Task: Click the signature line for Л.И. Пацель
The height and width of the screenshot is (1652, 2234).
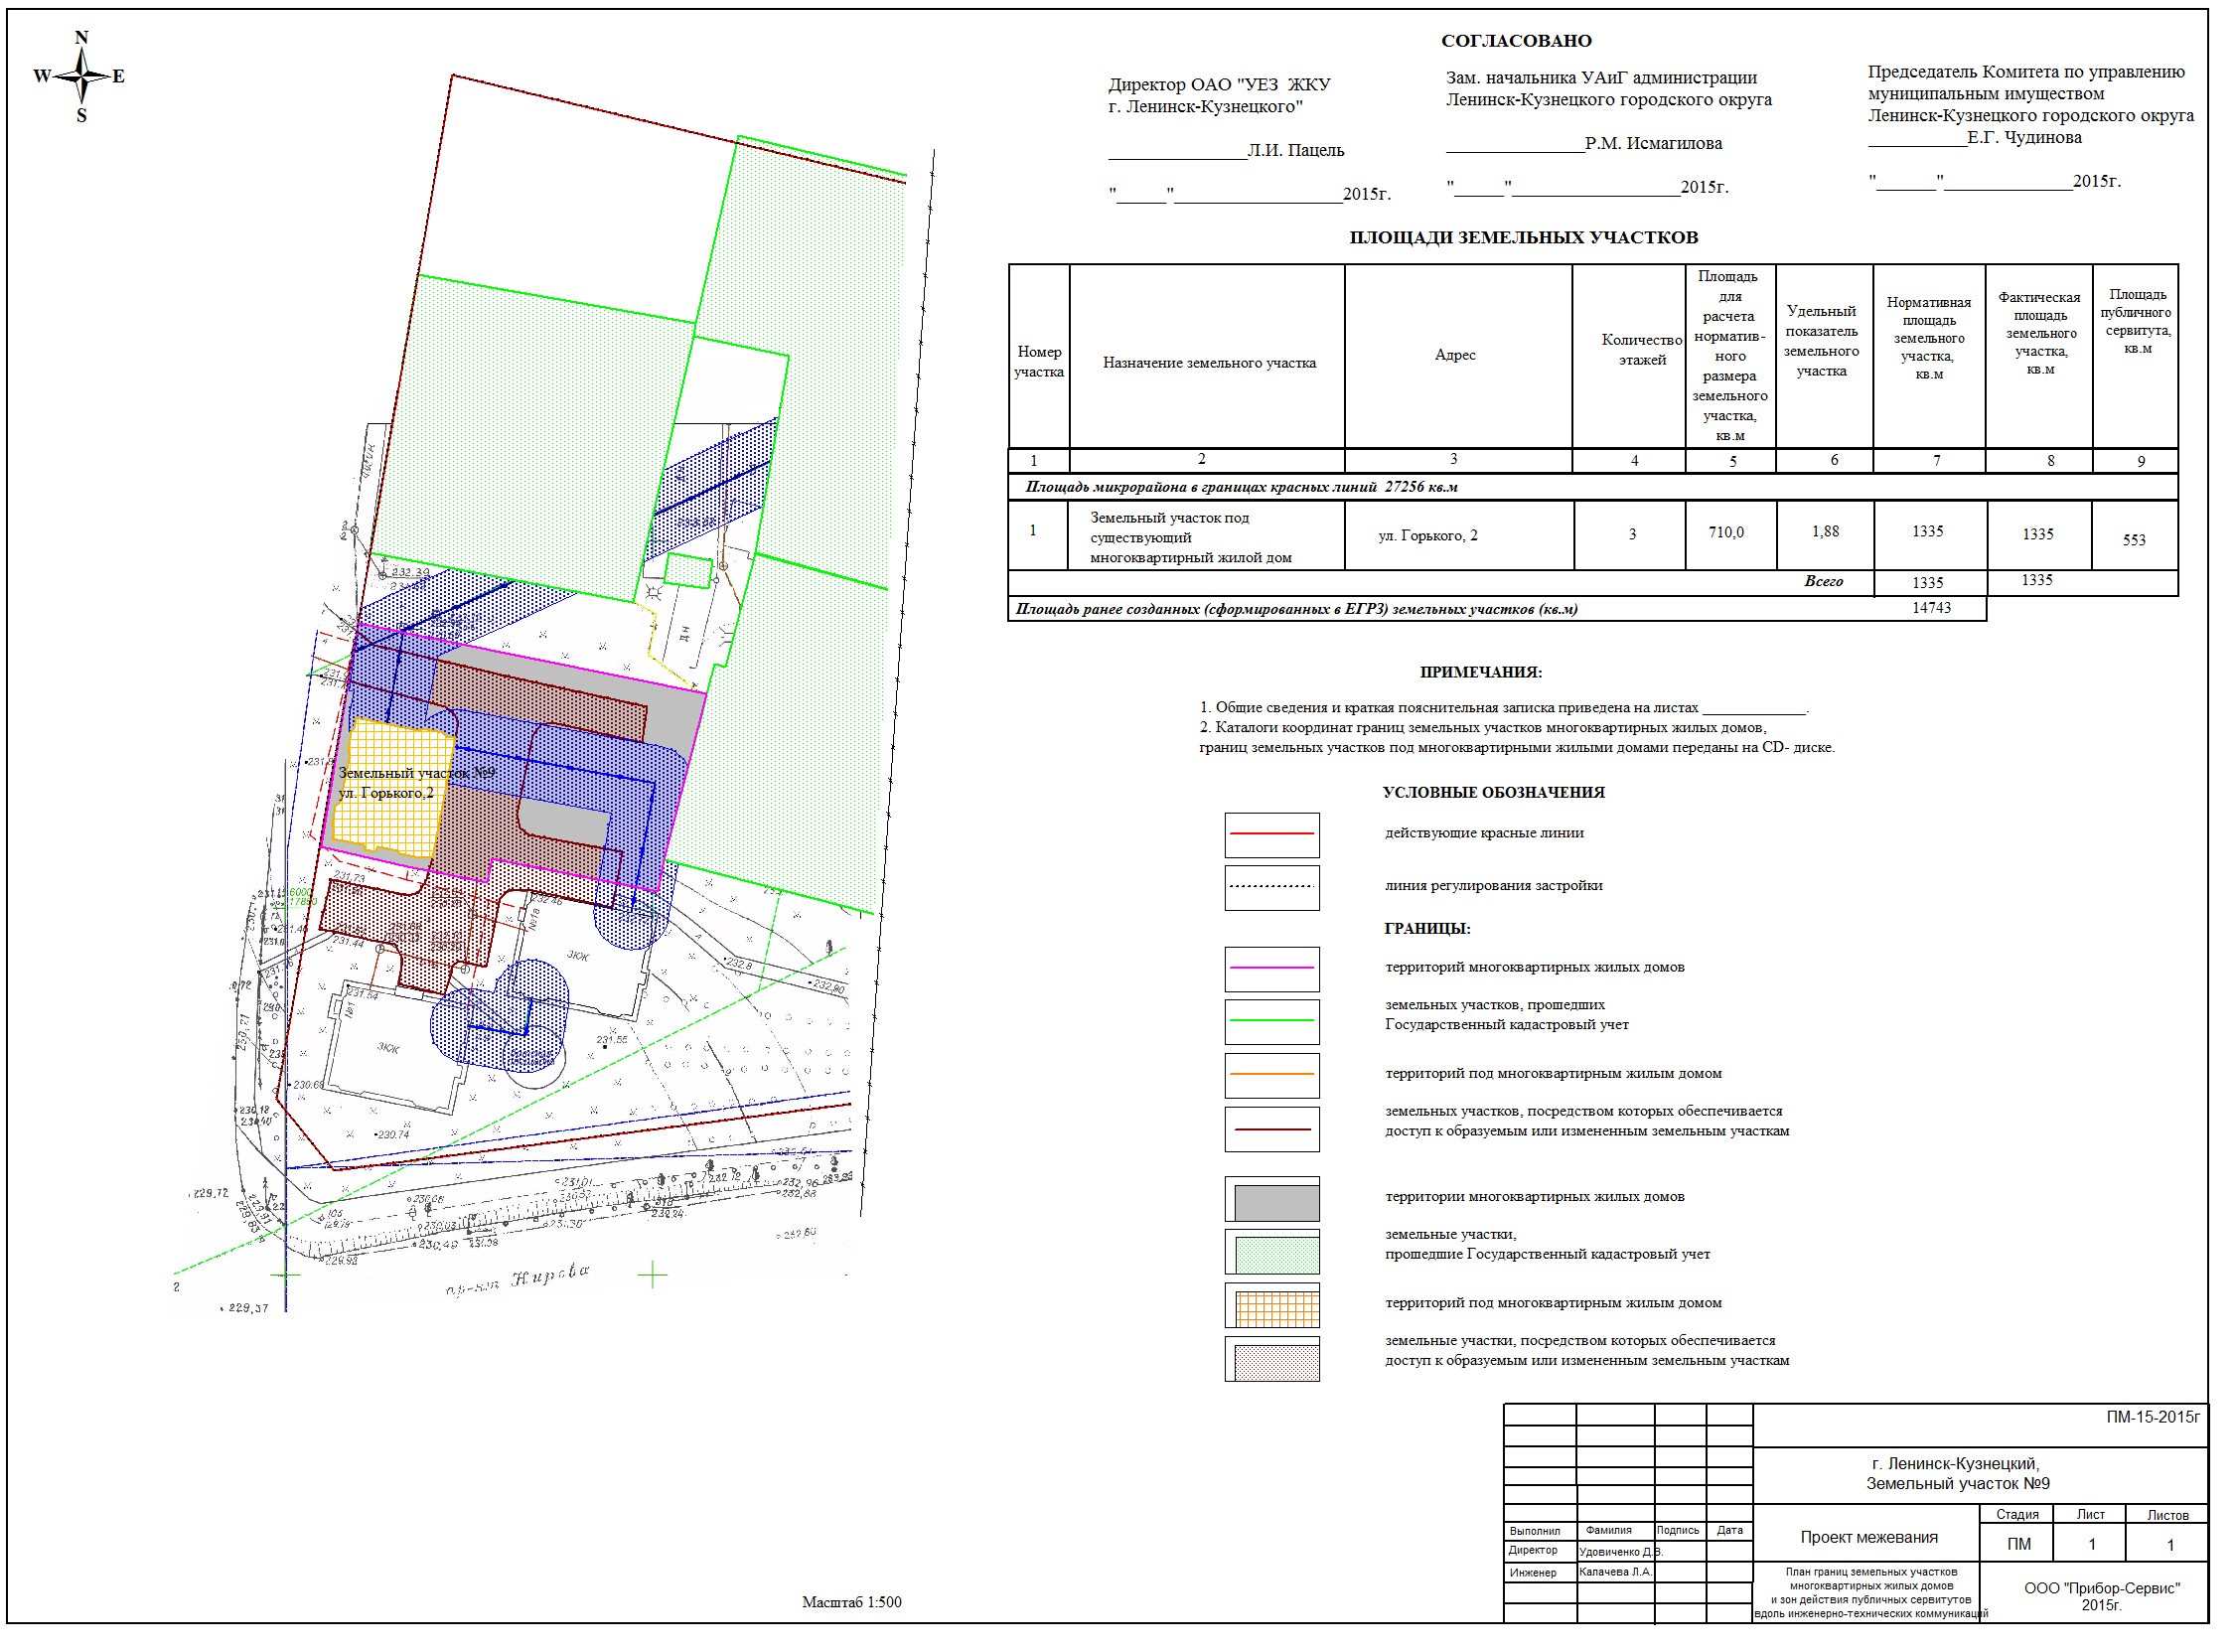Action: pos(1177,156)
